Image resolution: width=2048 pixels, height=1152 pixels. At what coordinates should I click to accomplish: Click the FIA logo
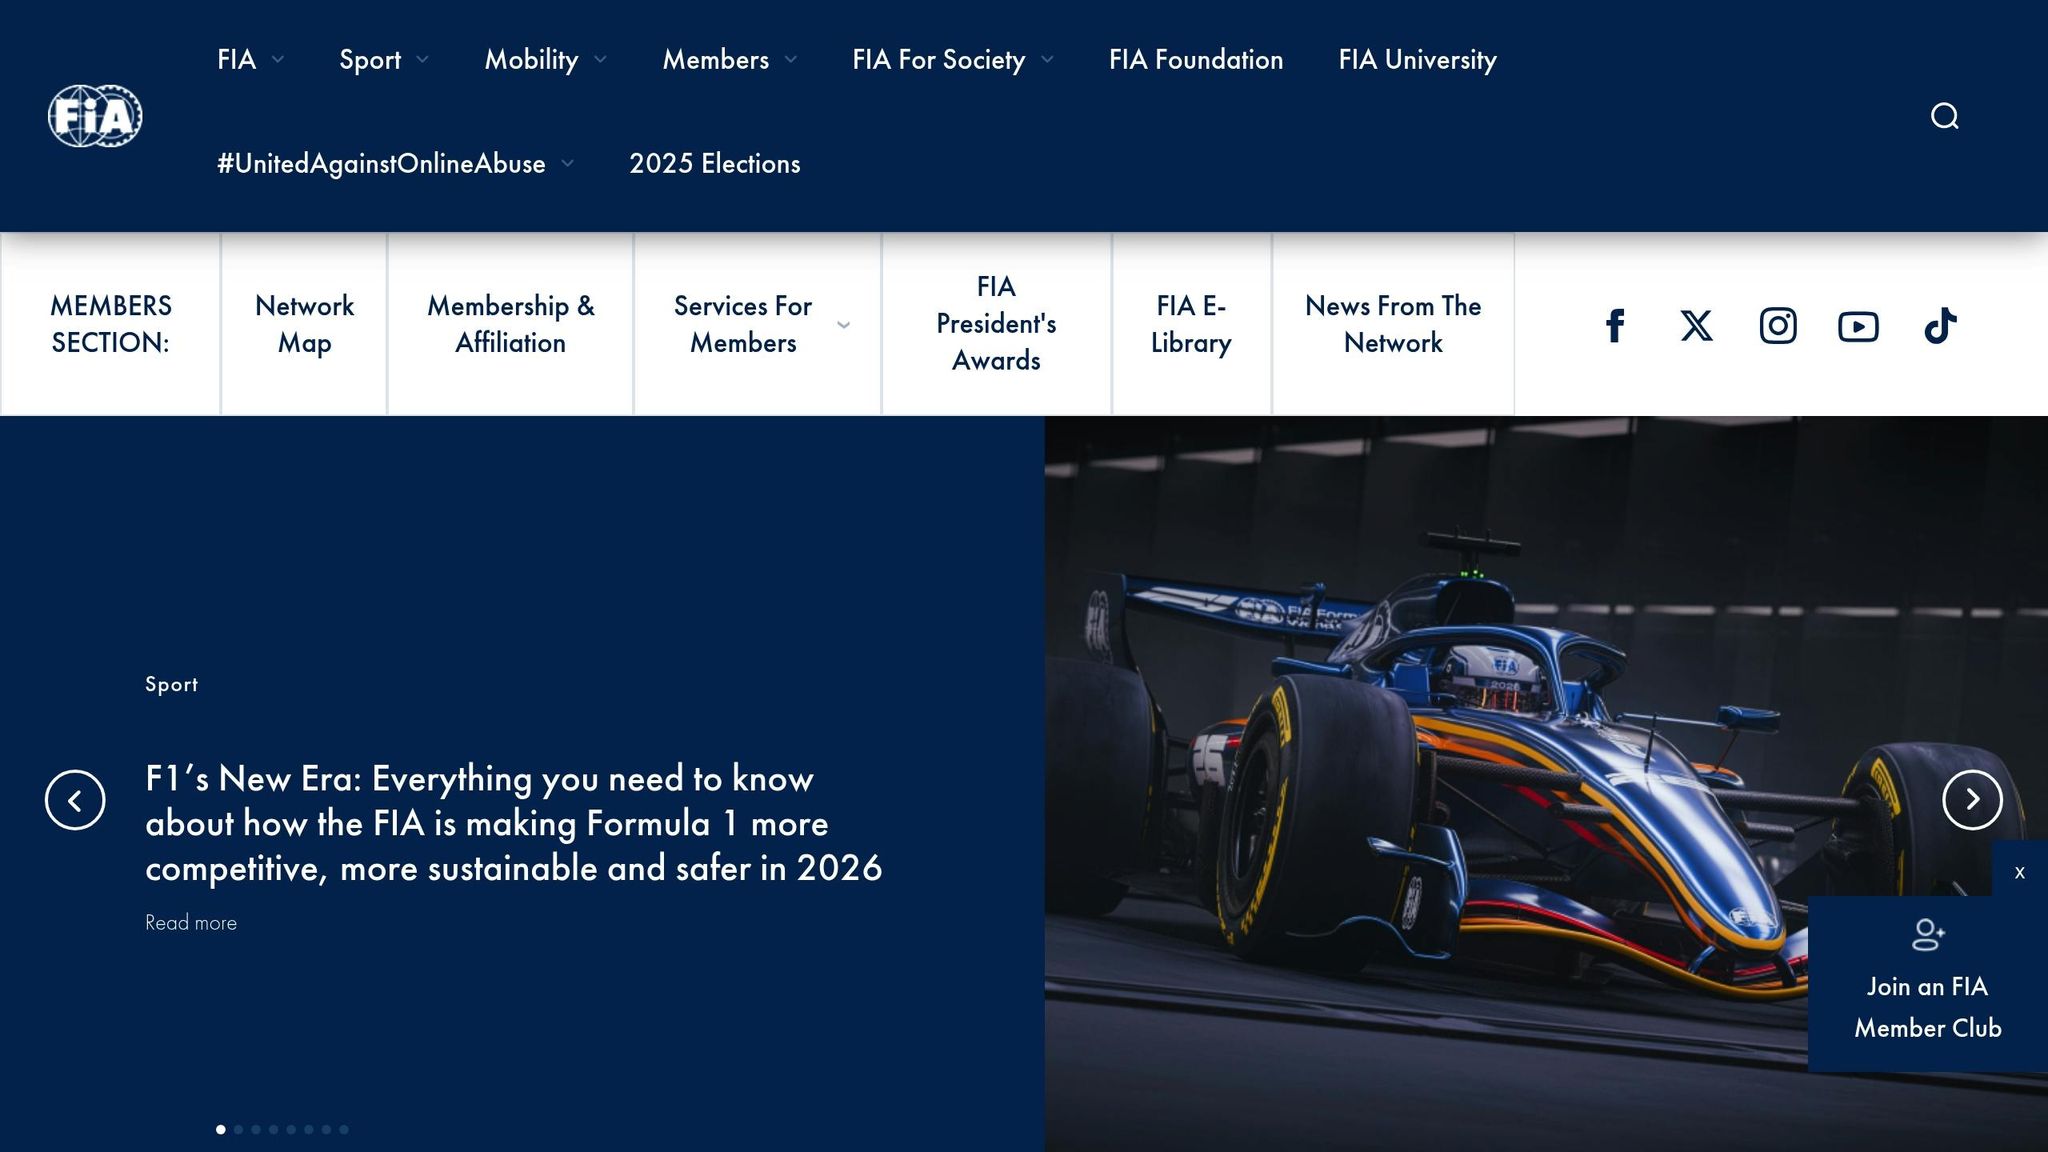click(94, 116)
